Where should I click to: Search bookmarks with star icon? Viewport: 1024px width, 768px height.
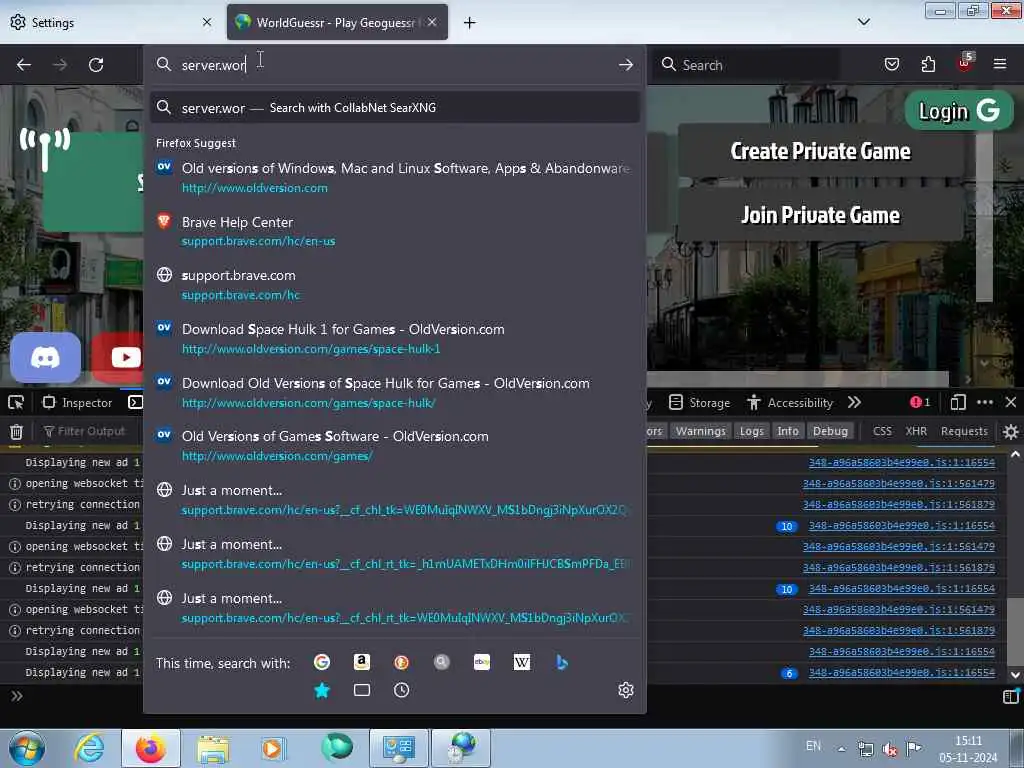click(322, 690)
